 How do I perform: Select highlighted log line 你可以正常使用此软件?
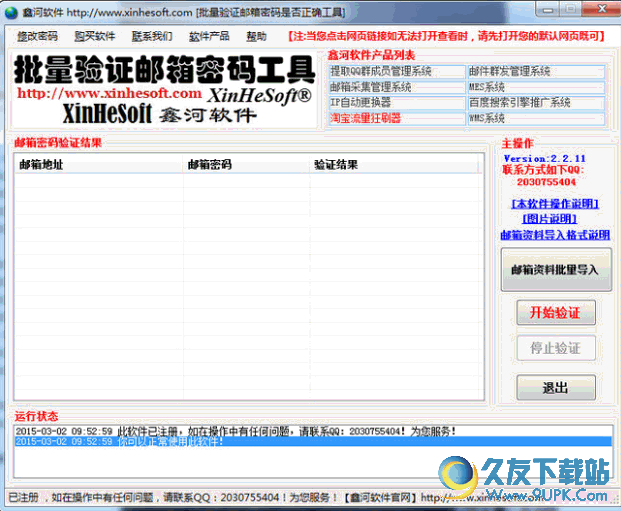313,441
